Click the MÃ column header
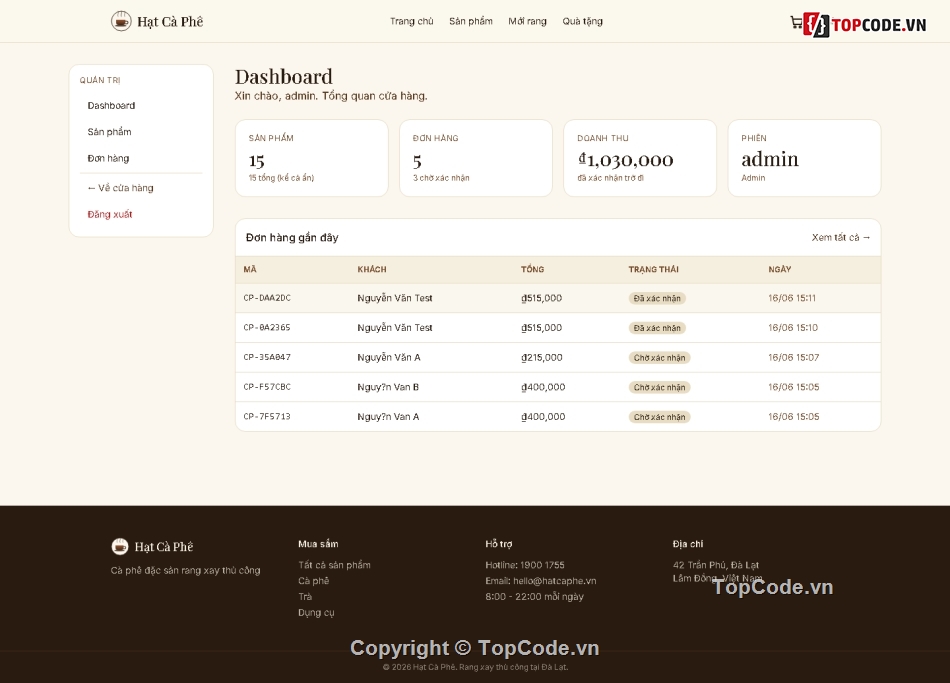Viewport: 950px width, 683px height. click(x=250, y=269)
